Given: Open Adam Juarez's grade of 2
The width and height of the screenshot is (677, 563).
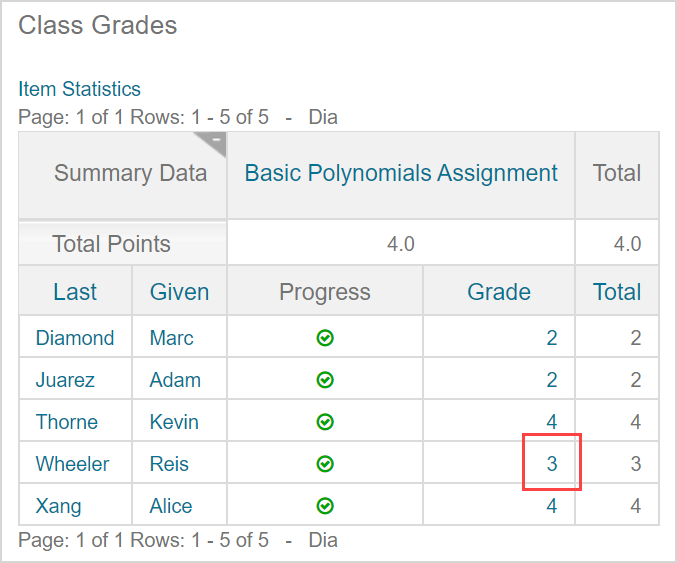Looking at the screenshot, I should [552, 380].
